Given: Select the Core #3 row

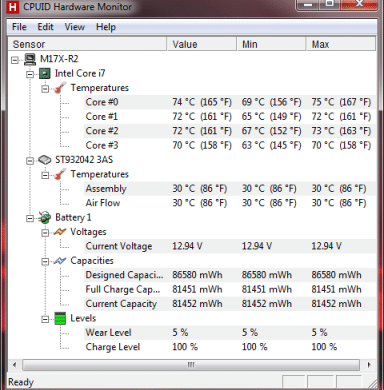Looking at the screenshot, I should pos(230,145).
